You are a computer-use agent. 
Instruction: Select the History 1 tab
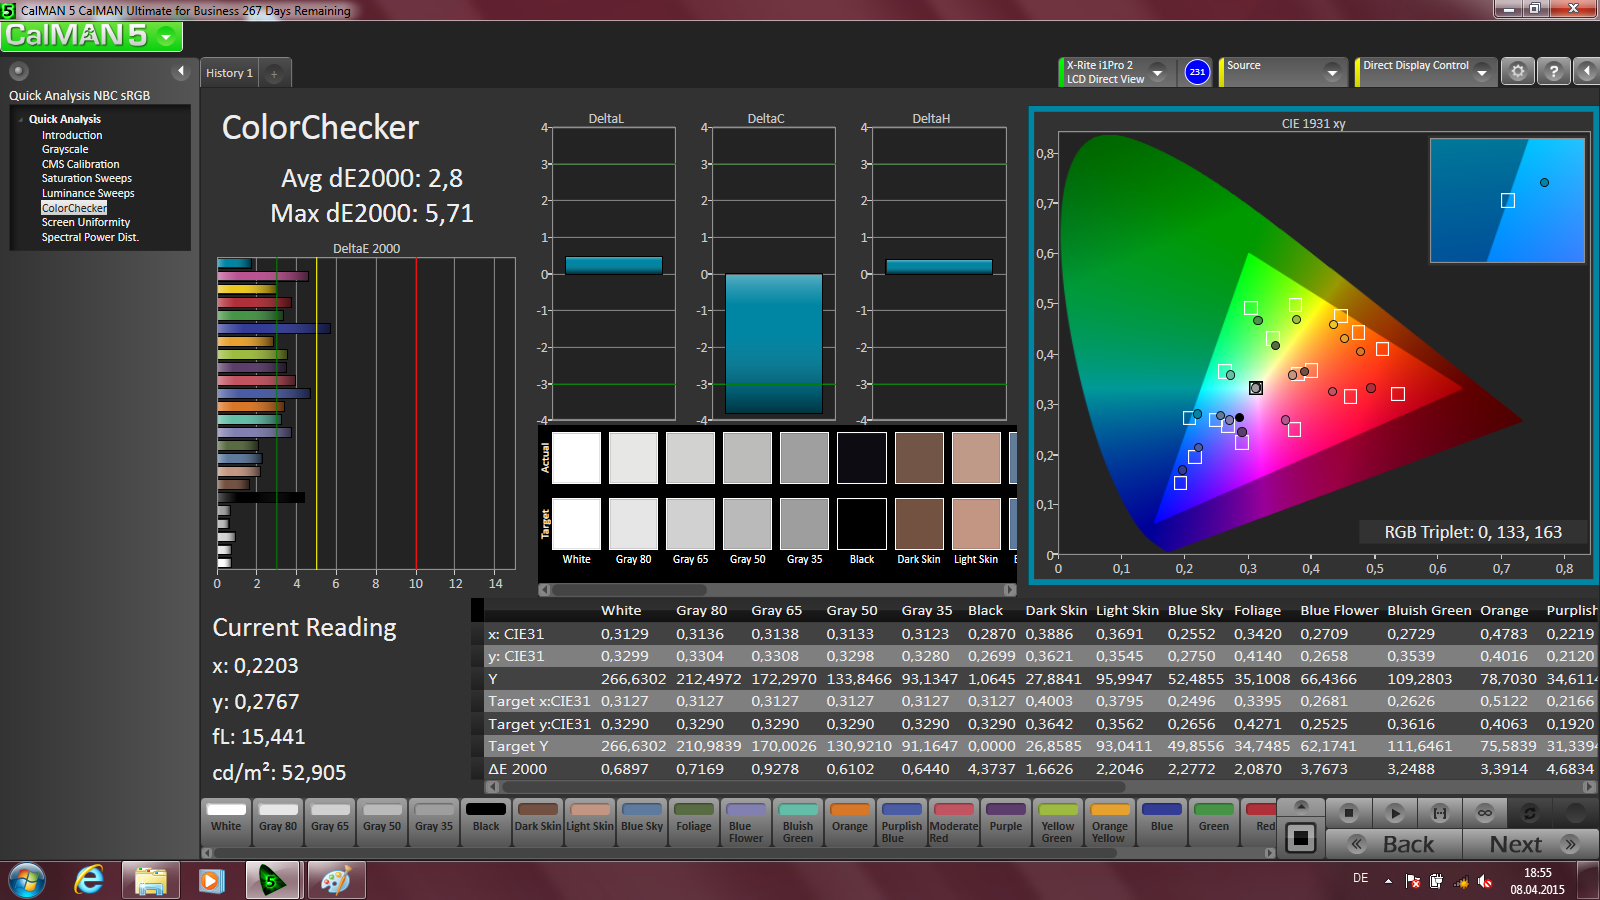click(x=229, y=73)
